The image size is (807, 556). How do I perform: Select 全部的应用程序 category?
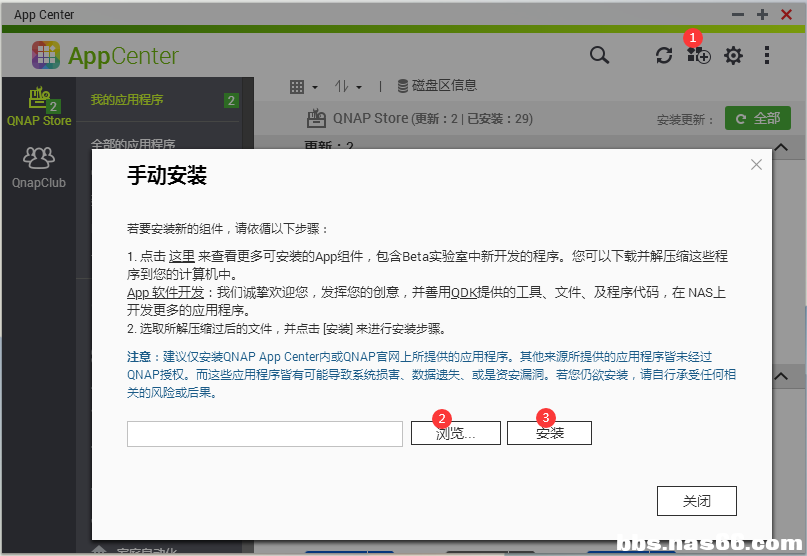[133, 144]
